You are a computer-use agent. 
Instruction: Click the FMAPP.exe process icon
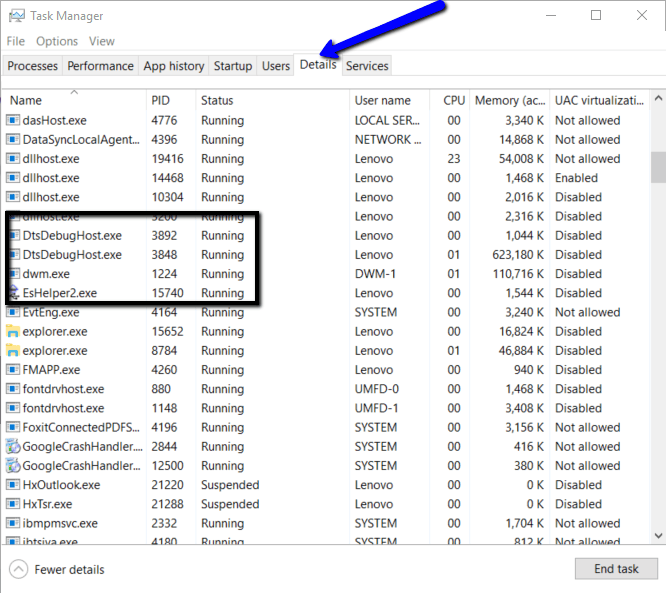click(x=13, y=370)
